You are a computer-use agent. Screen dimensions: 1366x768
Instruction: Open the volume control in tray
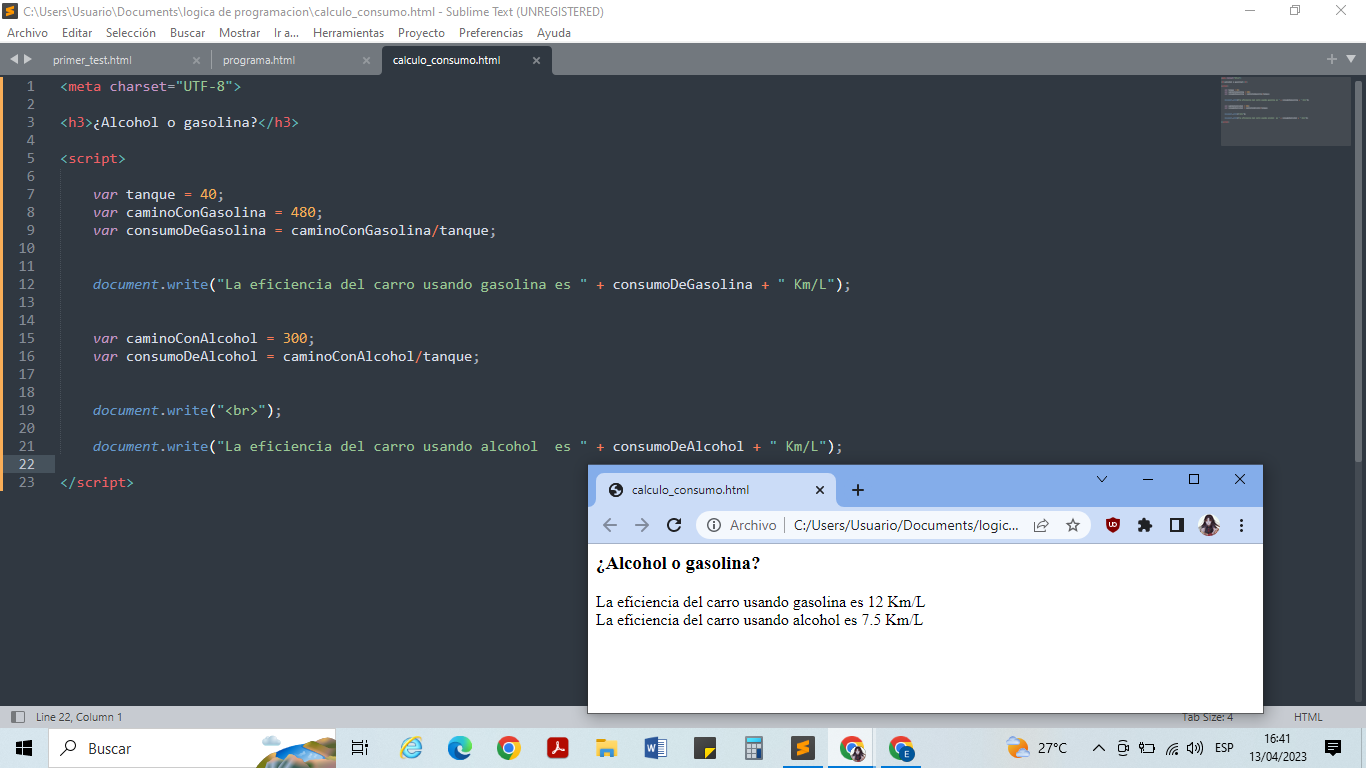coord(1197,748)
